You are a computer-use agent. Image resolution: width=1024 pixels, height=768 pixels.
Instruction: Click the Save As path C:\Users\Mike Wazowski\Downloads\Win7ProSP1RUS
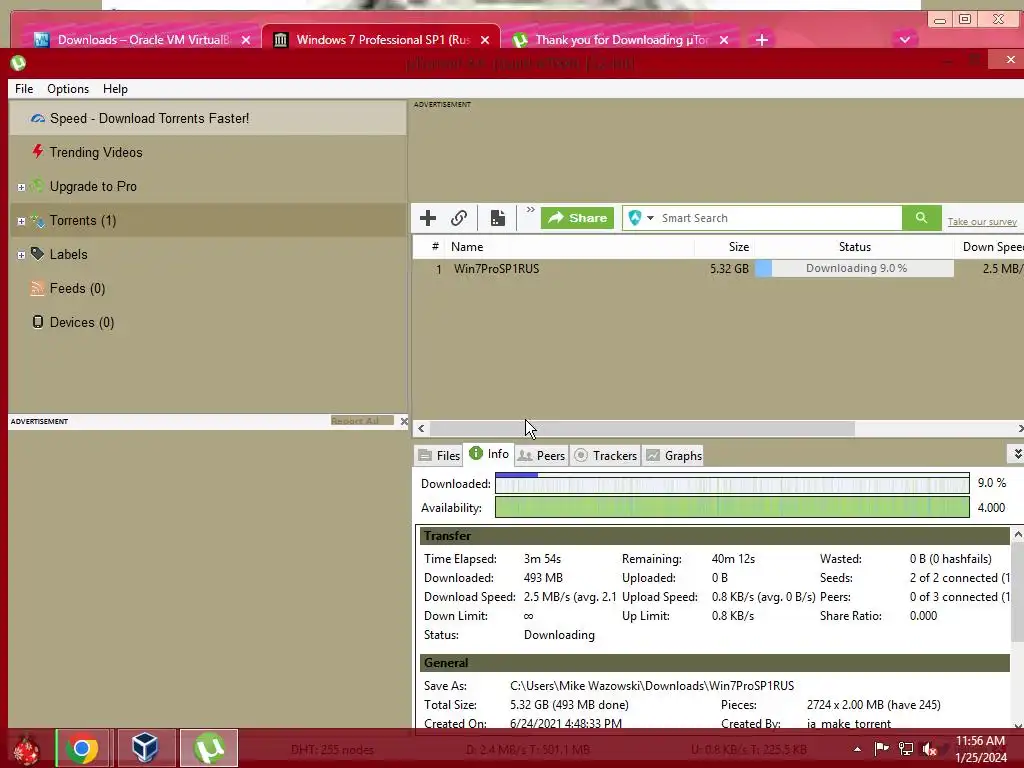click(652, 686)
